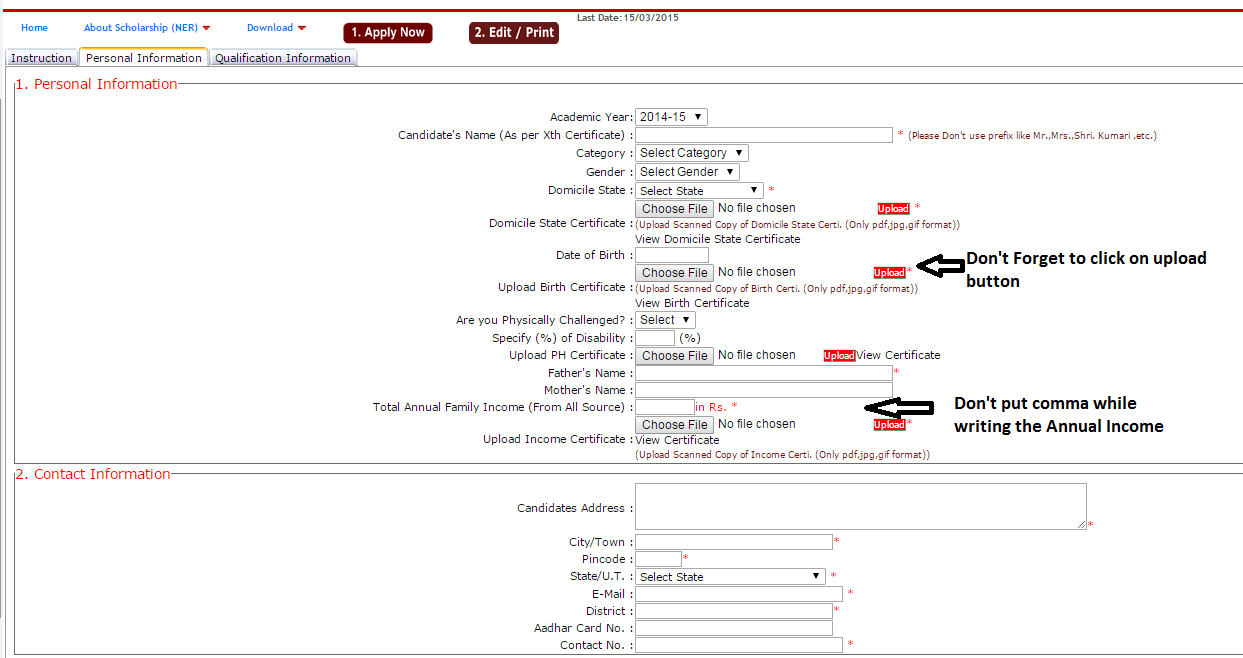This screenshot has width=1243, height=658.
Task: Open the Physically Challenged select dropdown
Action: [x=665, y=320]
